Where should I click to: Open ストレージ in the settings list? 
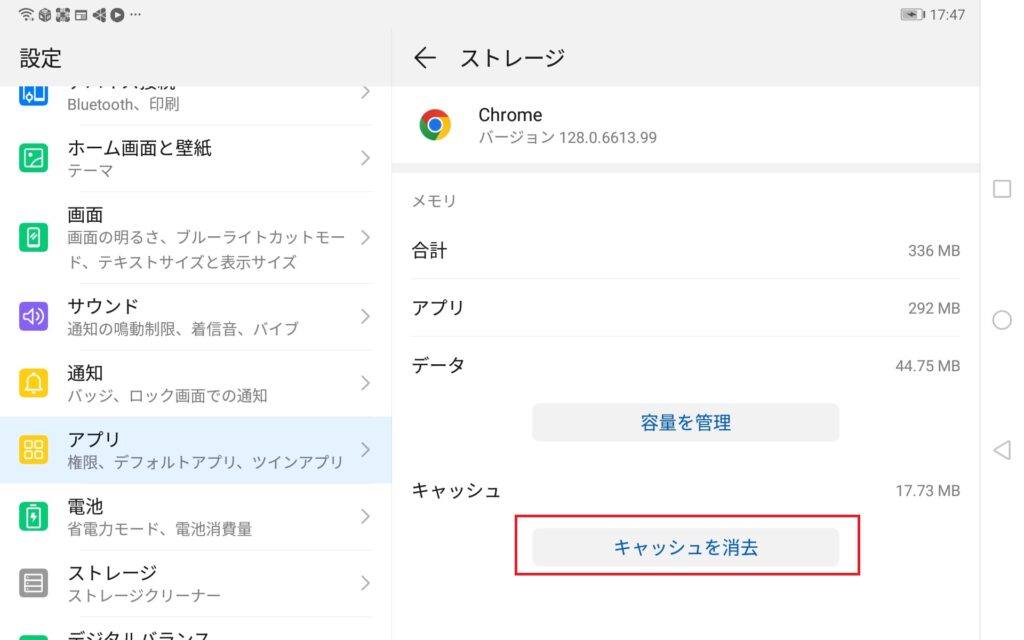(196, 583)
